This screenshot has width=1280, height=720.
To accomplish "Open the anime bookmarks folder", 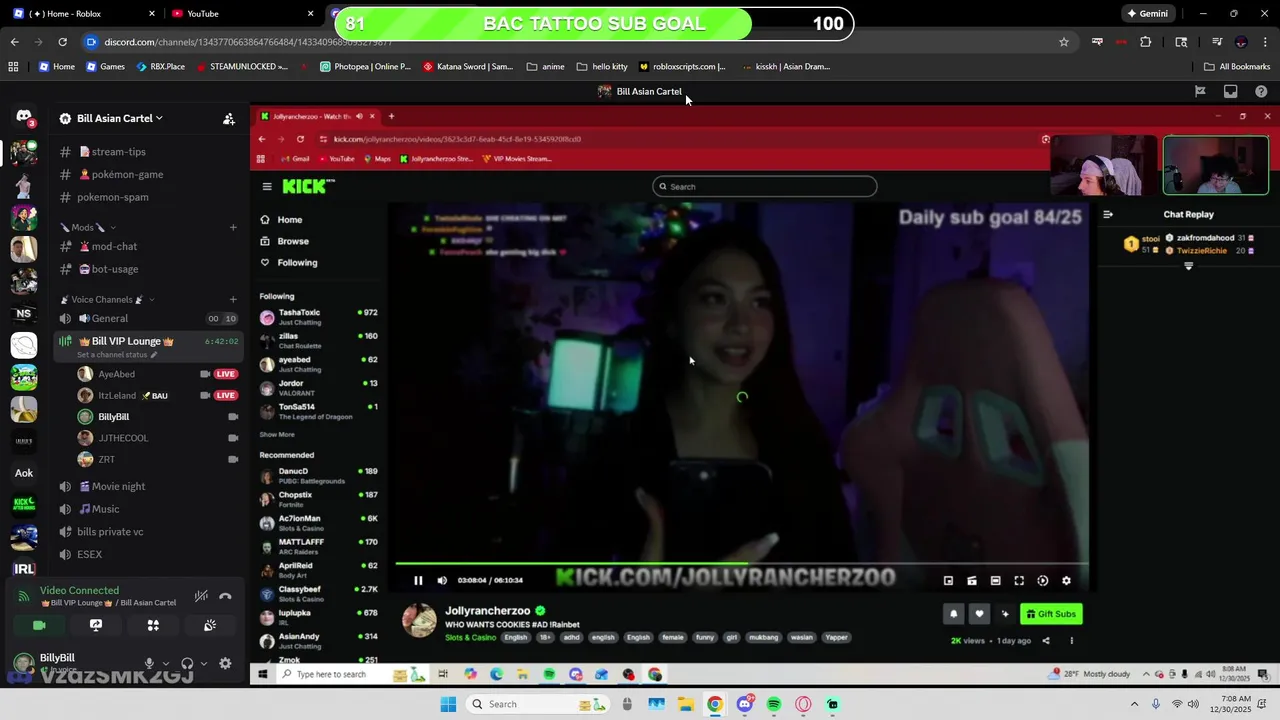I will point(545,67).
